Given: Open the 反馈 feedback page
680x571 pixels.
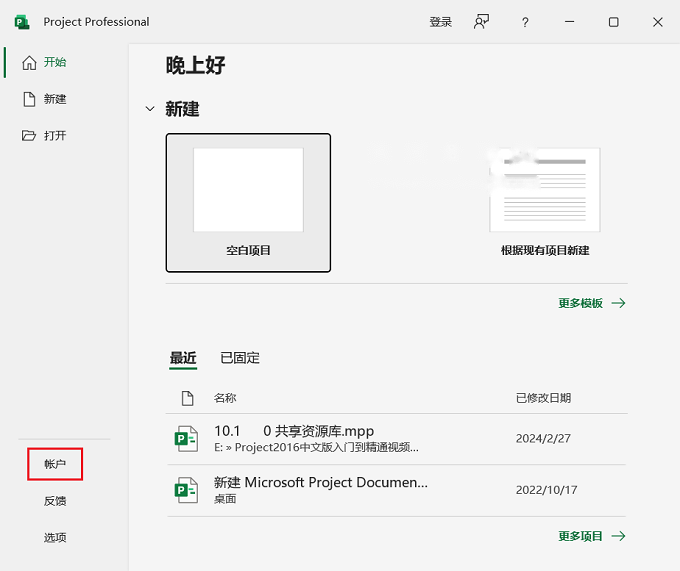Looking at the screenshot, I should pos(55,501).
